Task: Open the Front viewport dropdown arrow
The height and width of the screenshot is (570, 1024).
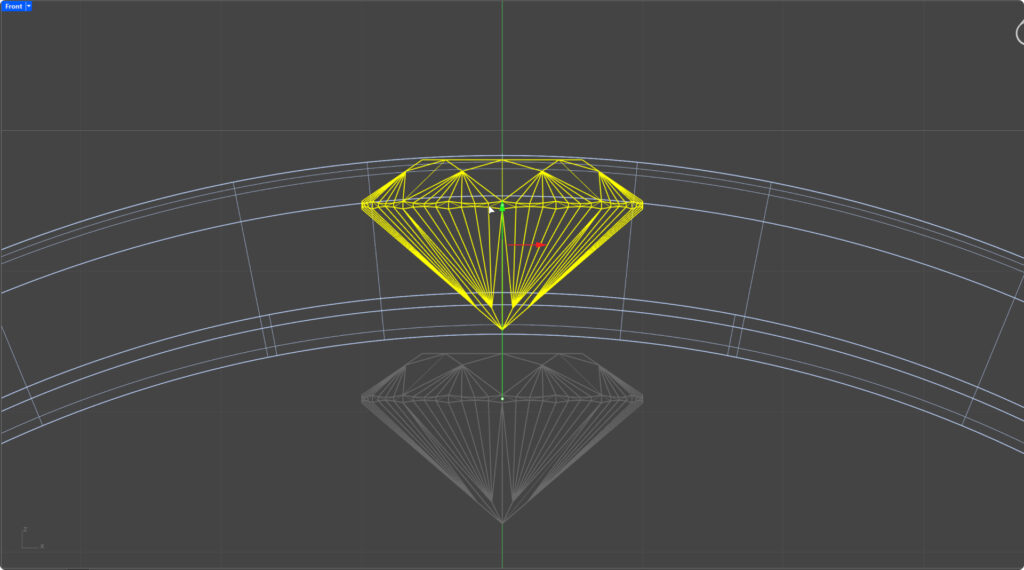Action: pos(29,6)
